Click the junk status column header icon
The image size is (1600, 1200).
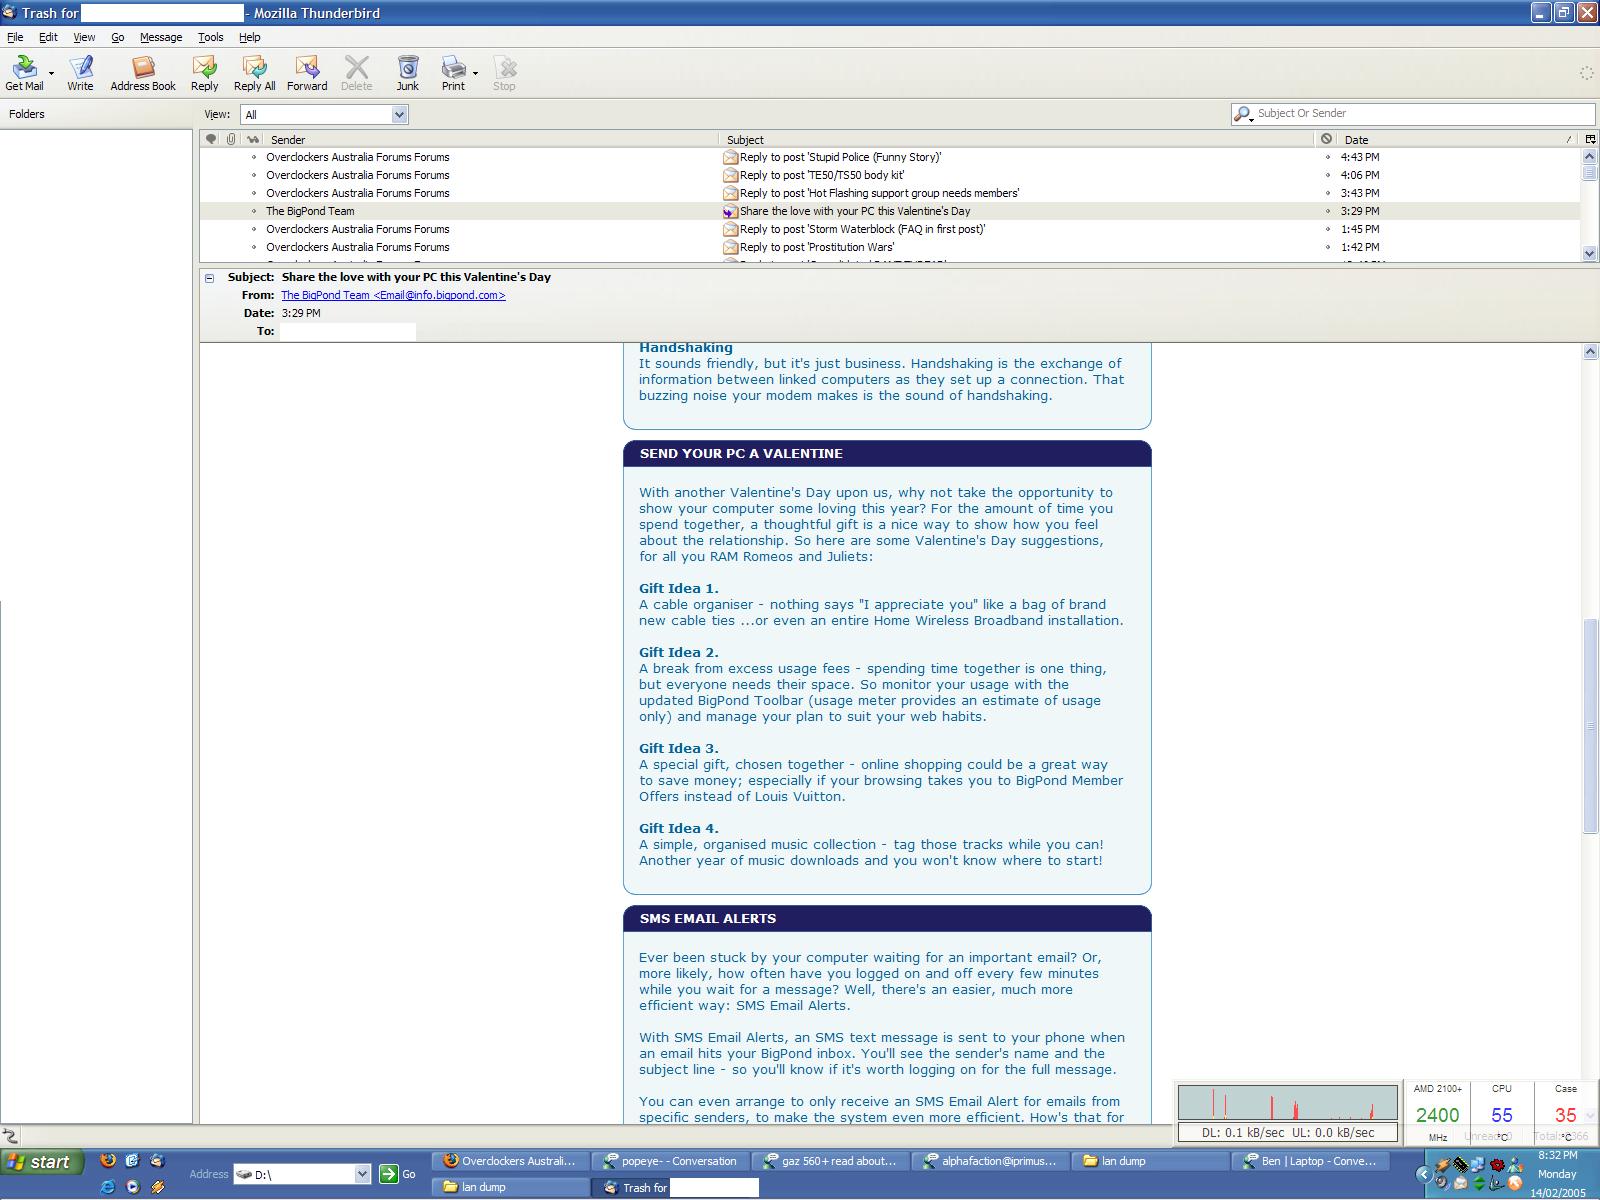coord(1326,139)
